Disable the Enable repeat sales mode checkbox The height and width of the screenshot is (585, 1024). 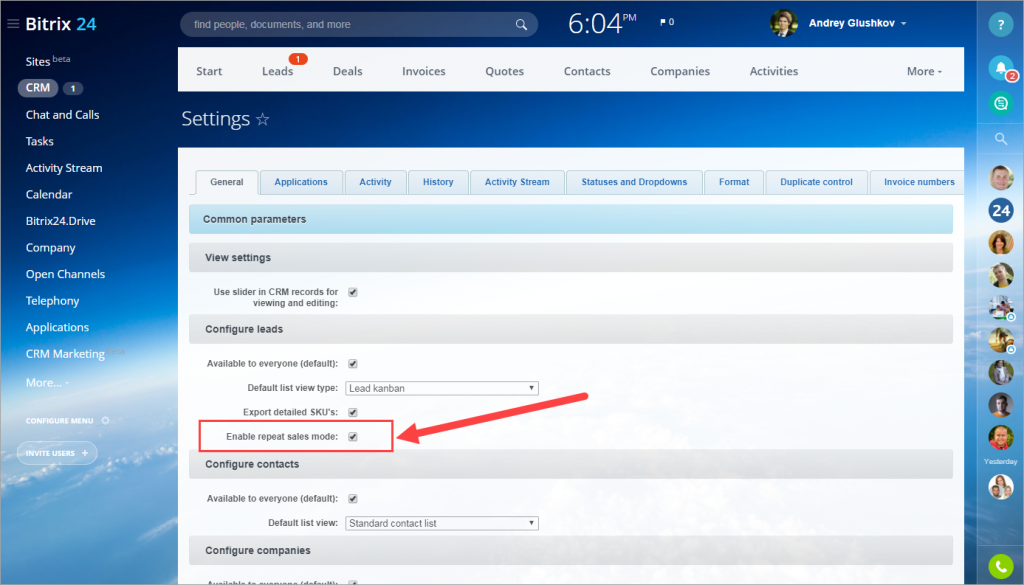click(x=353, y=437)
